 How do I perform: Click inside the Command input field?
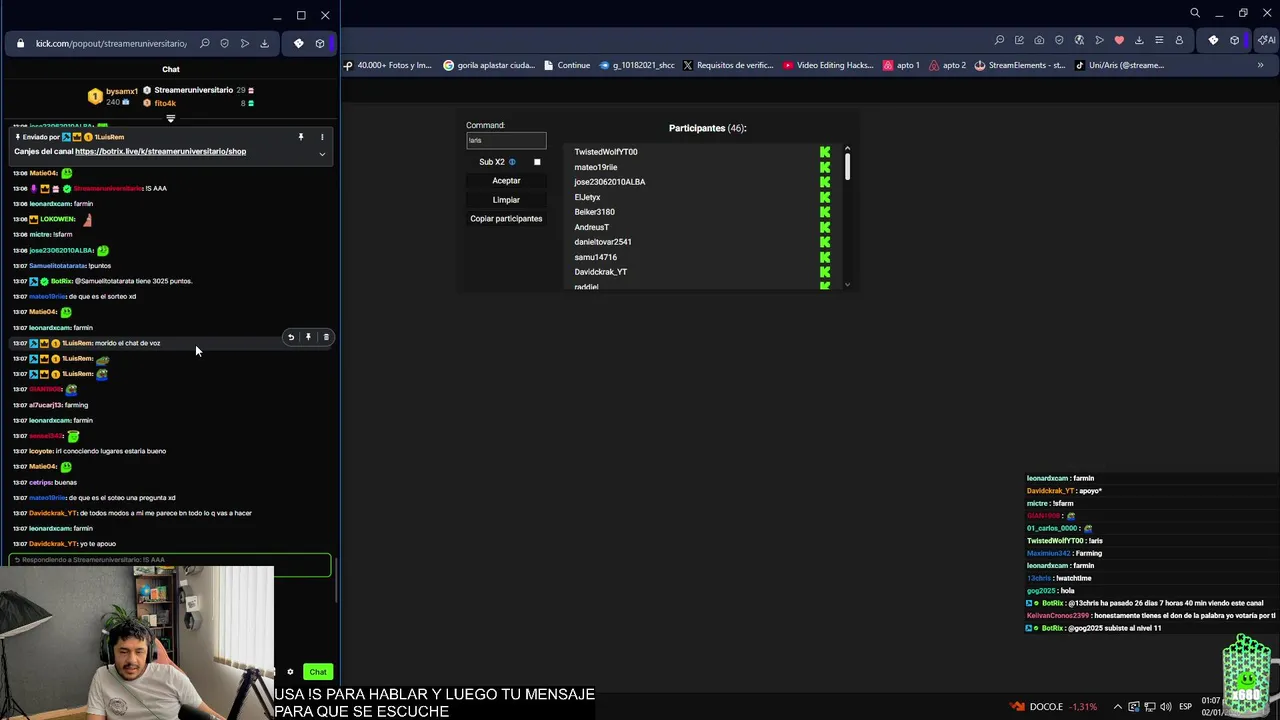(506, 141)
